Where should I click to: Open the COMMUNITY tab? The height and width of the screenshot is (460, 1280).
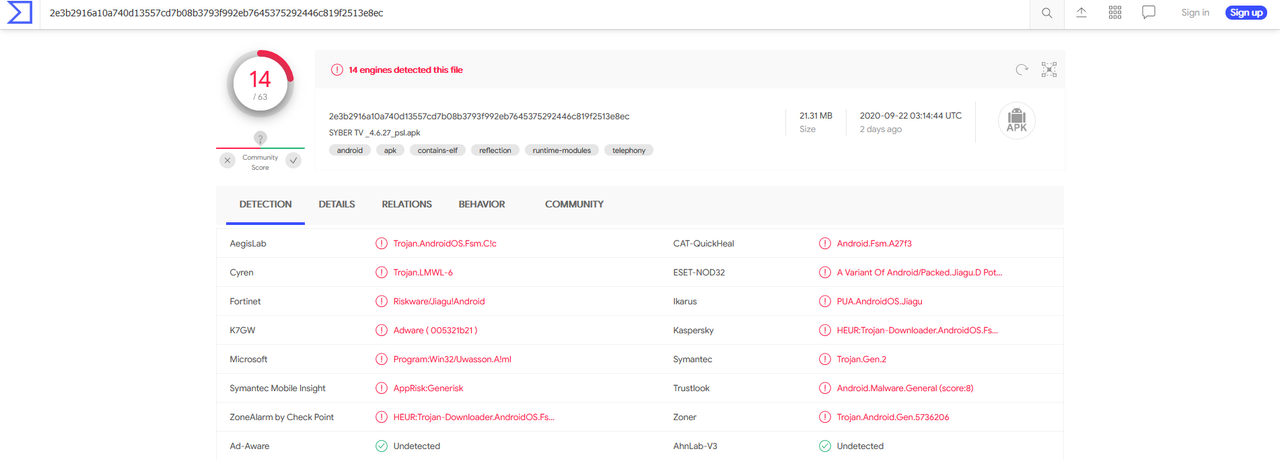point(574,204)
